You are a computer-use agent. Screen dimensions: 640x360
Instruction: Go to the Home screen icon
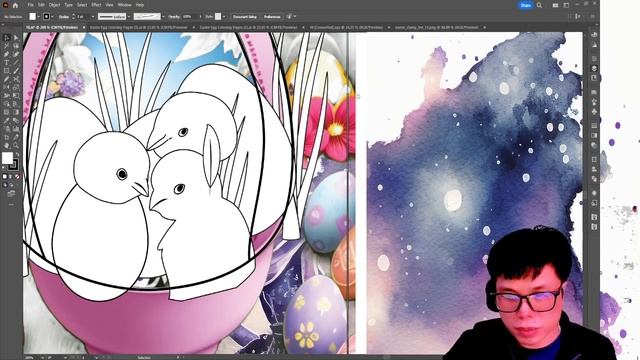point(16,5)
